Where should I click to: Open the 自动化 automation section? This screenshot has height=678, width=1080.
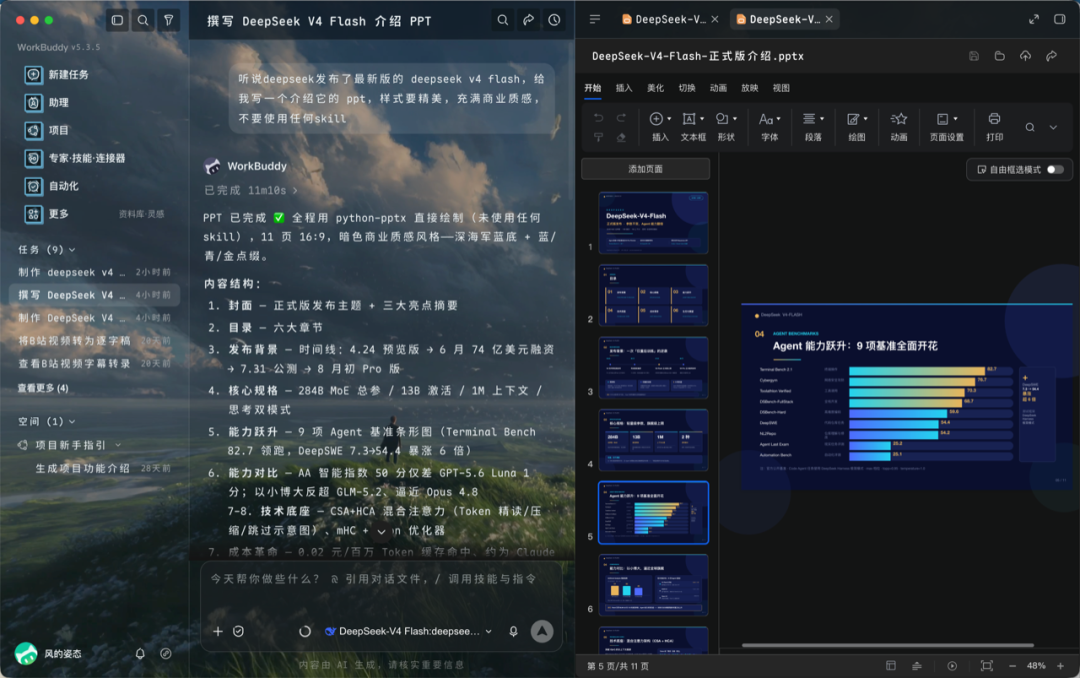coord(52,186)
